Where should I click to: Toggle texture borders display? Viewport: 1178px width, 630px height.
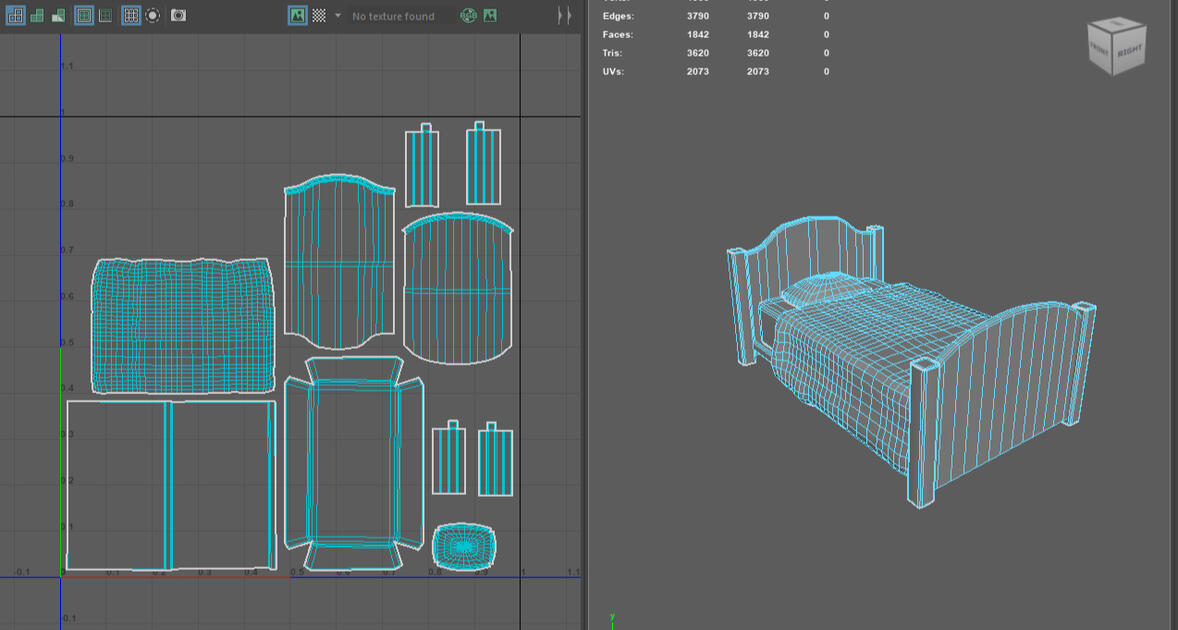[84, 16]
